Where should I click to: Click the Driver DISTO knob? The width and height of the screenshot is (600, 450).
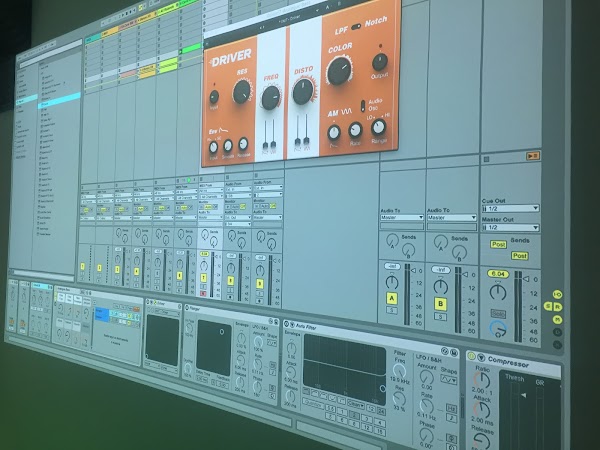pos(303,91)
